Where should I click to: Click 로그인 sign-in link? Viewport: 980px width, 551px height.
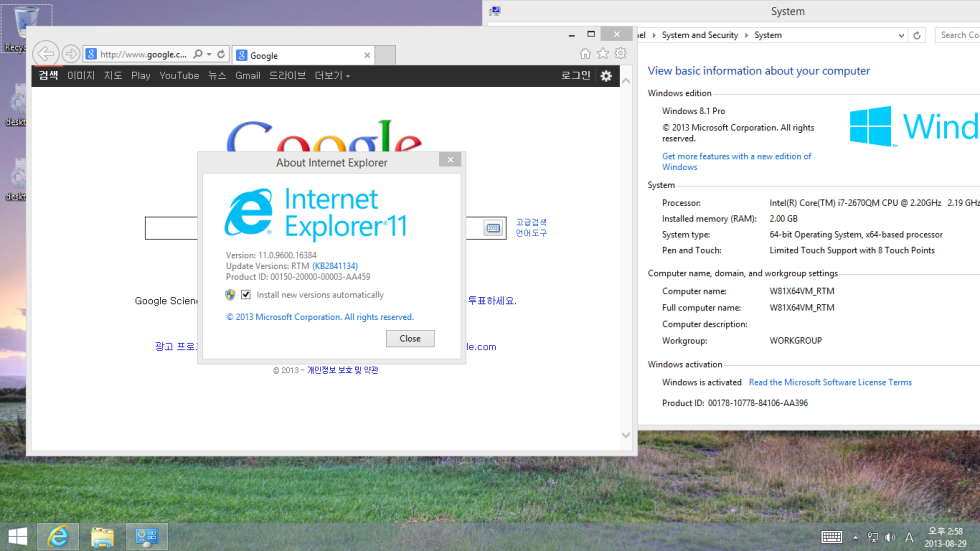[x=575, y=76]
